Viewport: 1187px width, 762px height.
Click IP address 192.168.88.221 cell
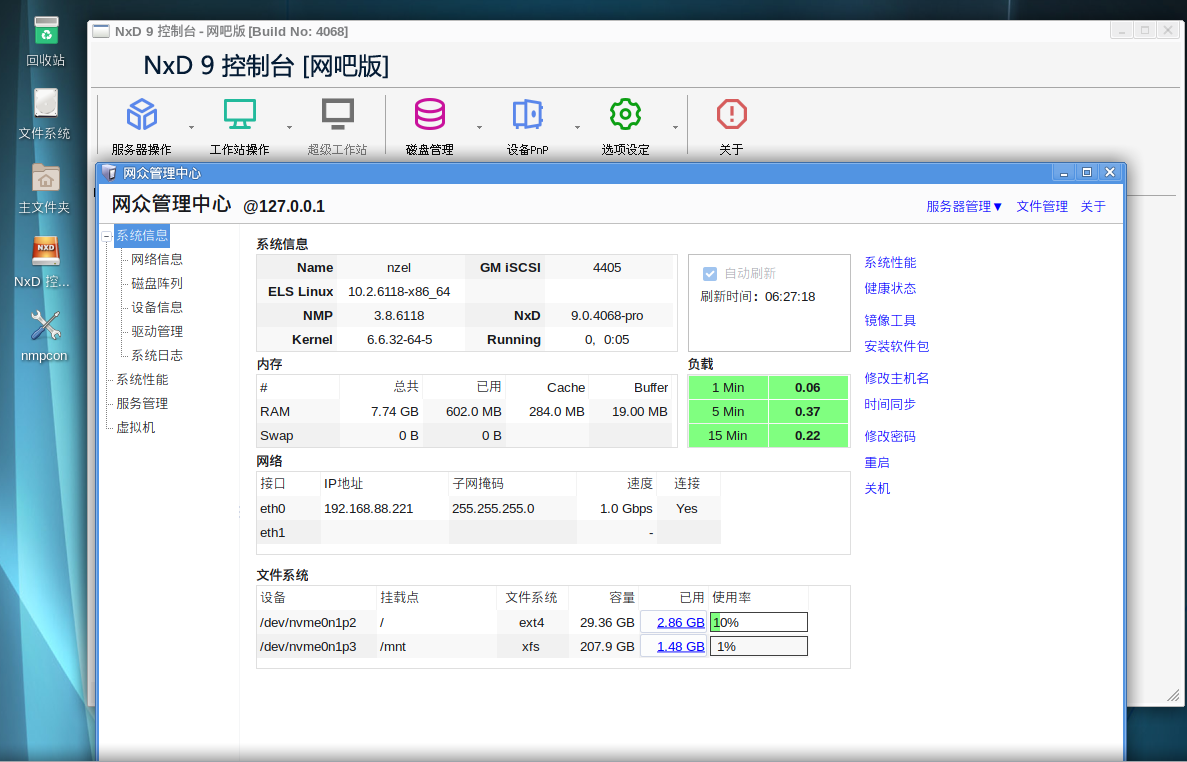(x=369, y=509)
